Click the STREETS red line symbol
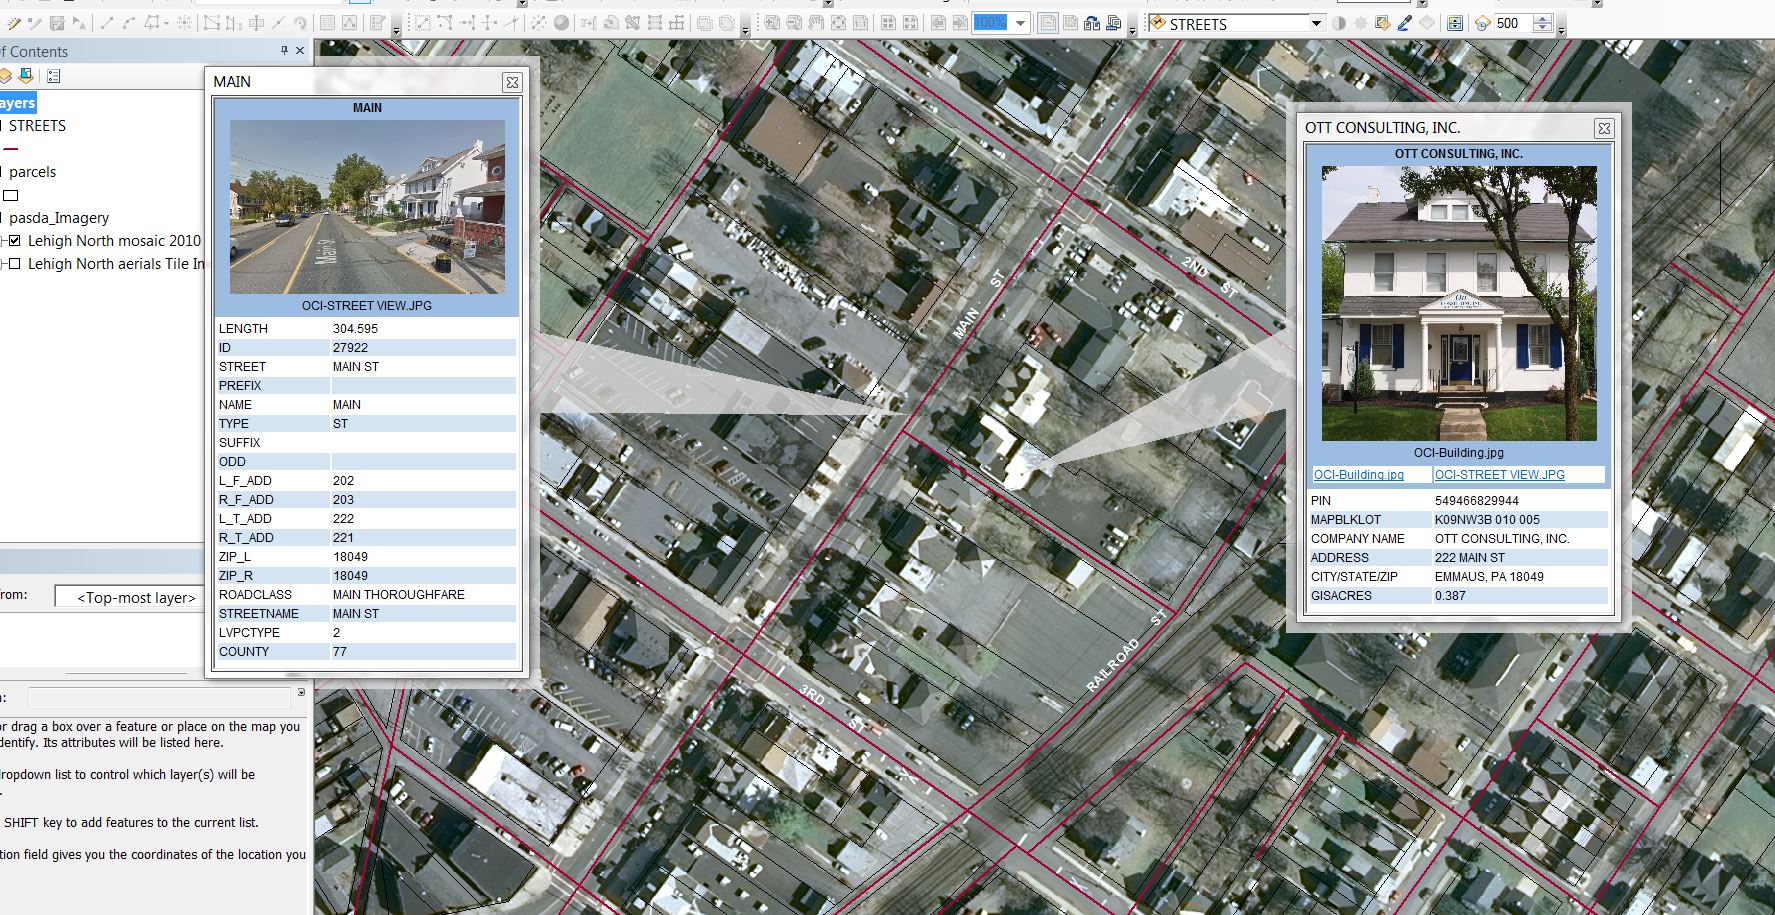Image resolution: width=1775 pixels, height=915 pixels. pyautogui.click(x=10, y=149)
